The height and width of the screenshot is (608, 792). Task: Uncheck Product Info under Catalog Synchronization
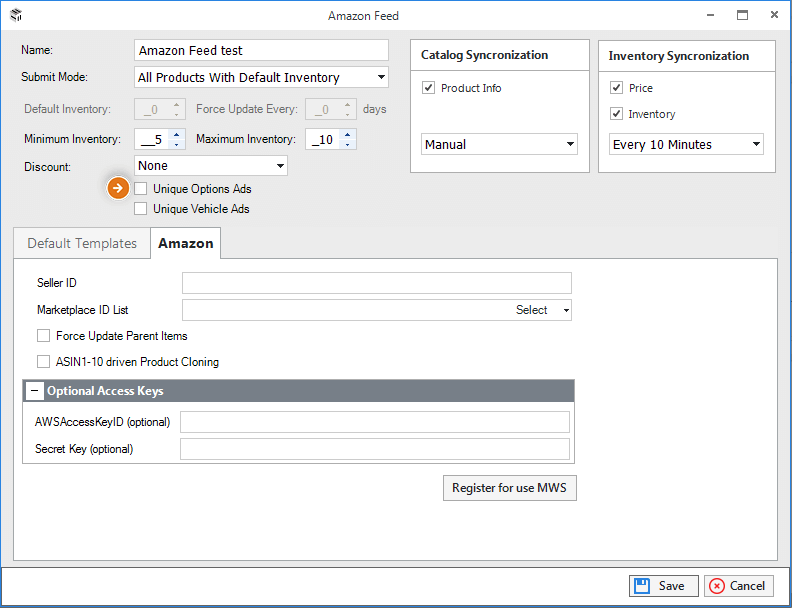coord(428,88)
